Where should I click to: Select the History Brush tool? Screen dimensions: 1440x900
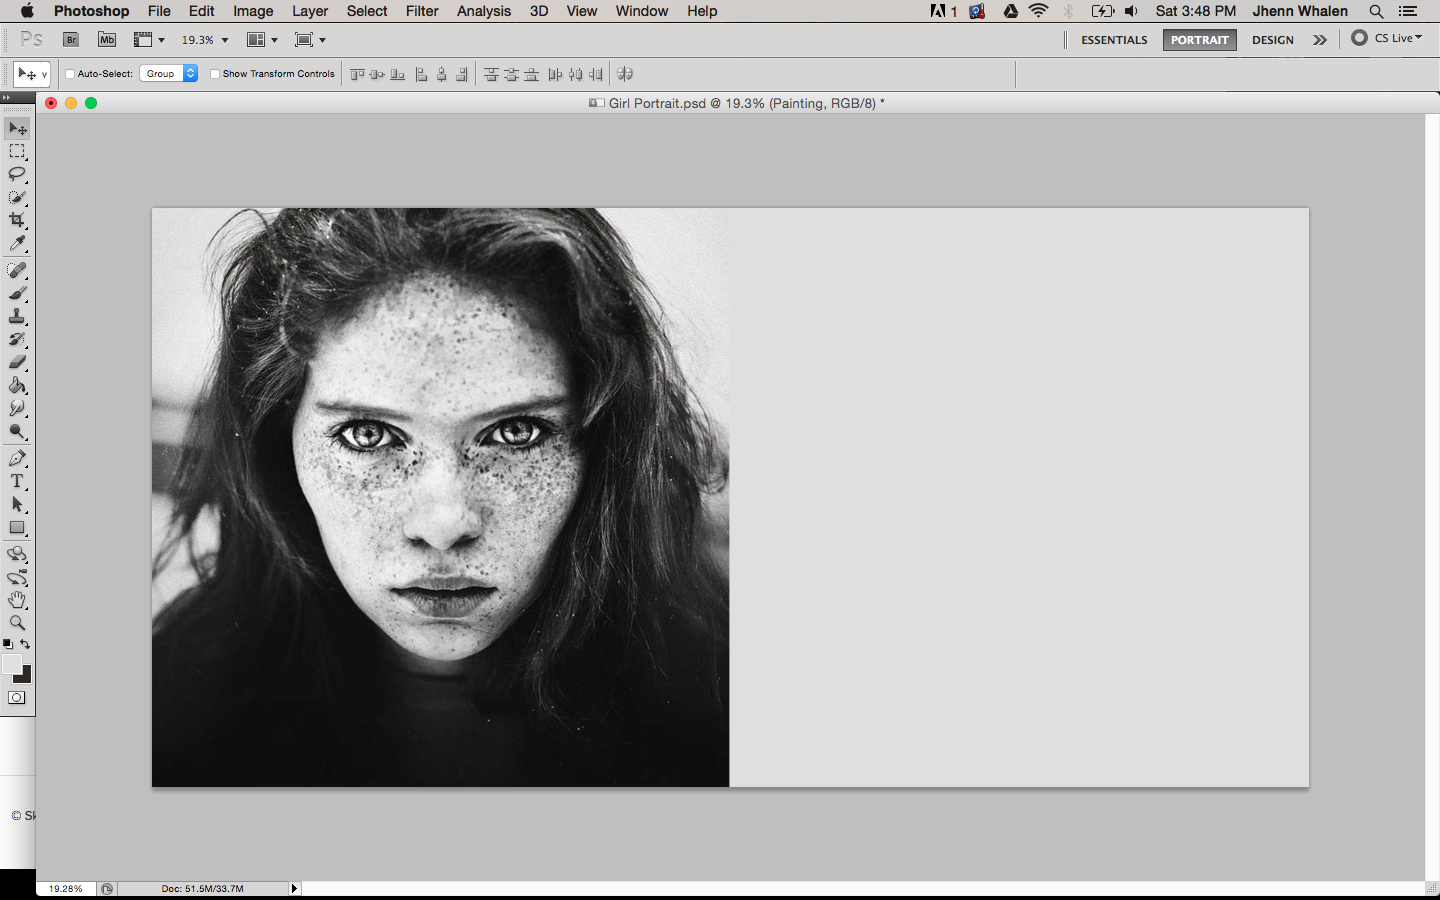pyautogui.click(x=17, y=339)
